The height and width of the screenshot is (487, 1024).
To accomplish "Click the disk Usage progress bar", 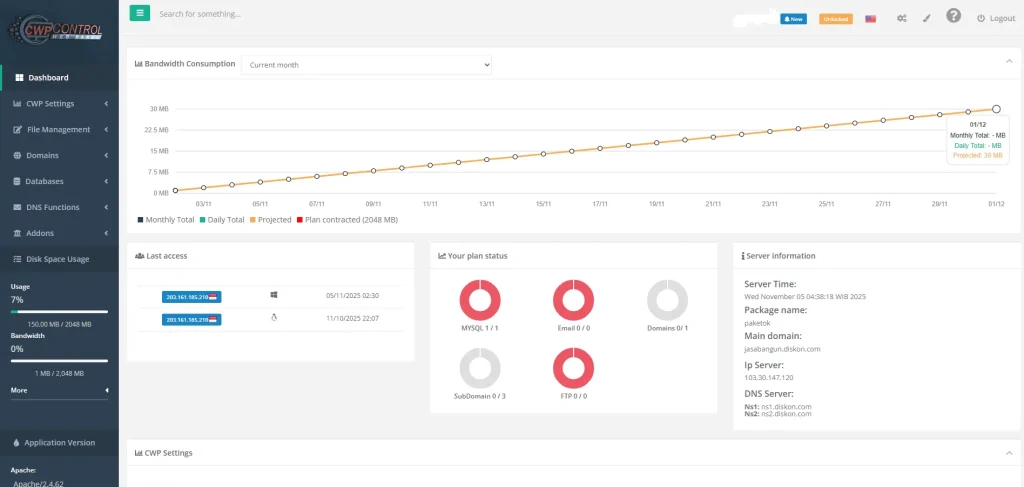I will click(59, 312).
